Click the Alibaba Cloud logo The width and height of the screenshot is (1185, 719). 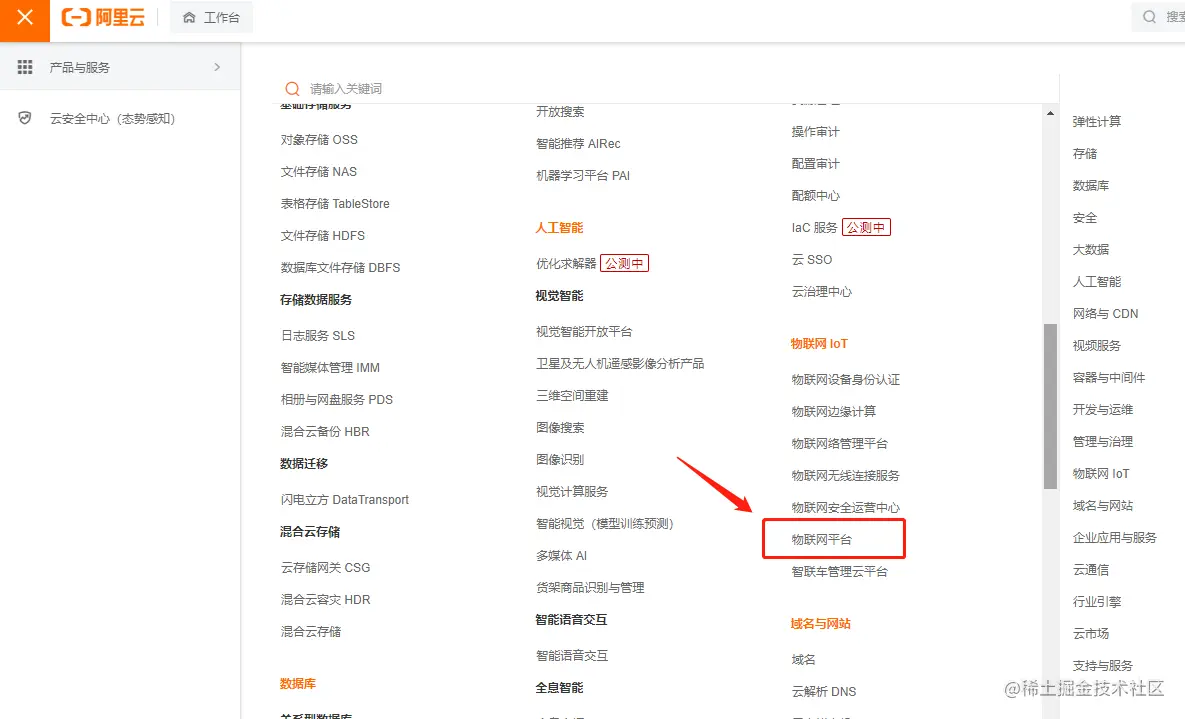click(x=103, y=17)
